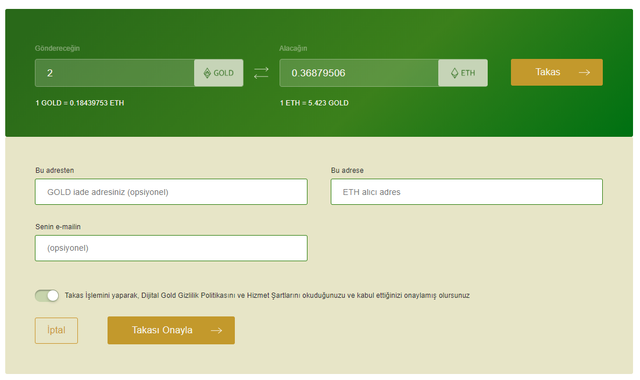Focus the receive amount field 0.36879506
Viewport: 640px width, 380px height.
click(359, 73)
